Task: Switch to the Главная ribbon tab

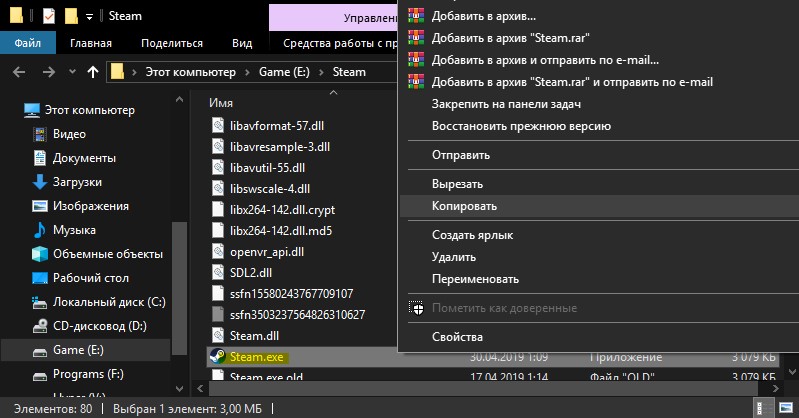Action: coord(91,43)
